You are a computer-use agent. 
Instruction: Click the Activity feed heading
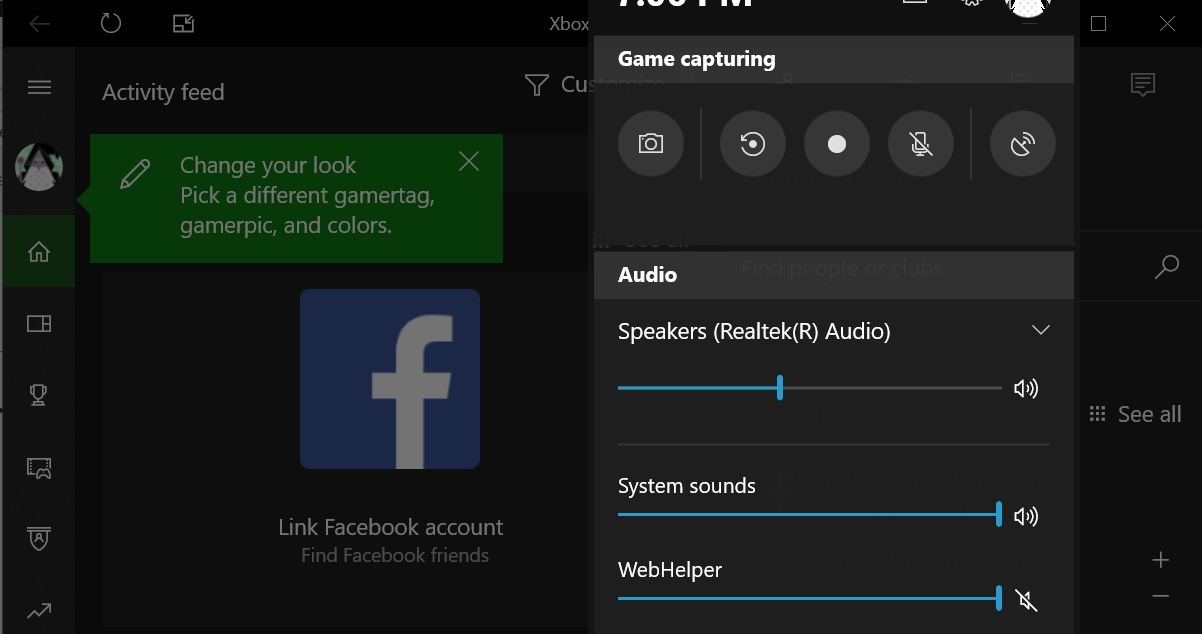(x=163, y=92)
